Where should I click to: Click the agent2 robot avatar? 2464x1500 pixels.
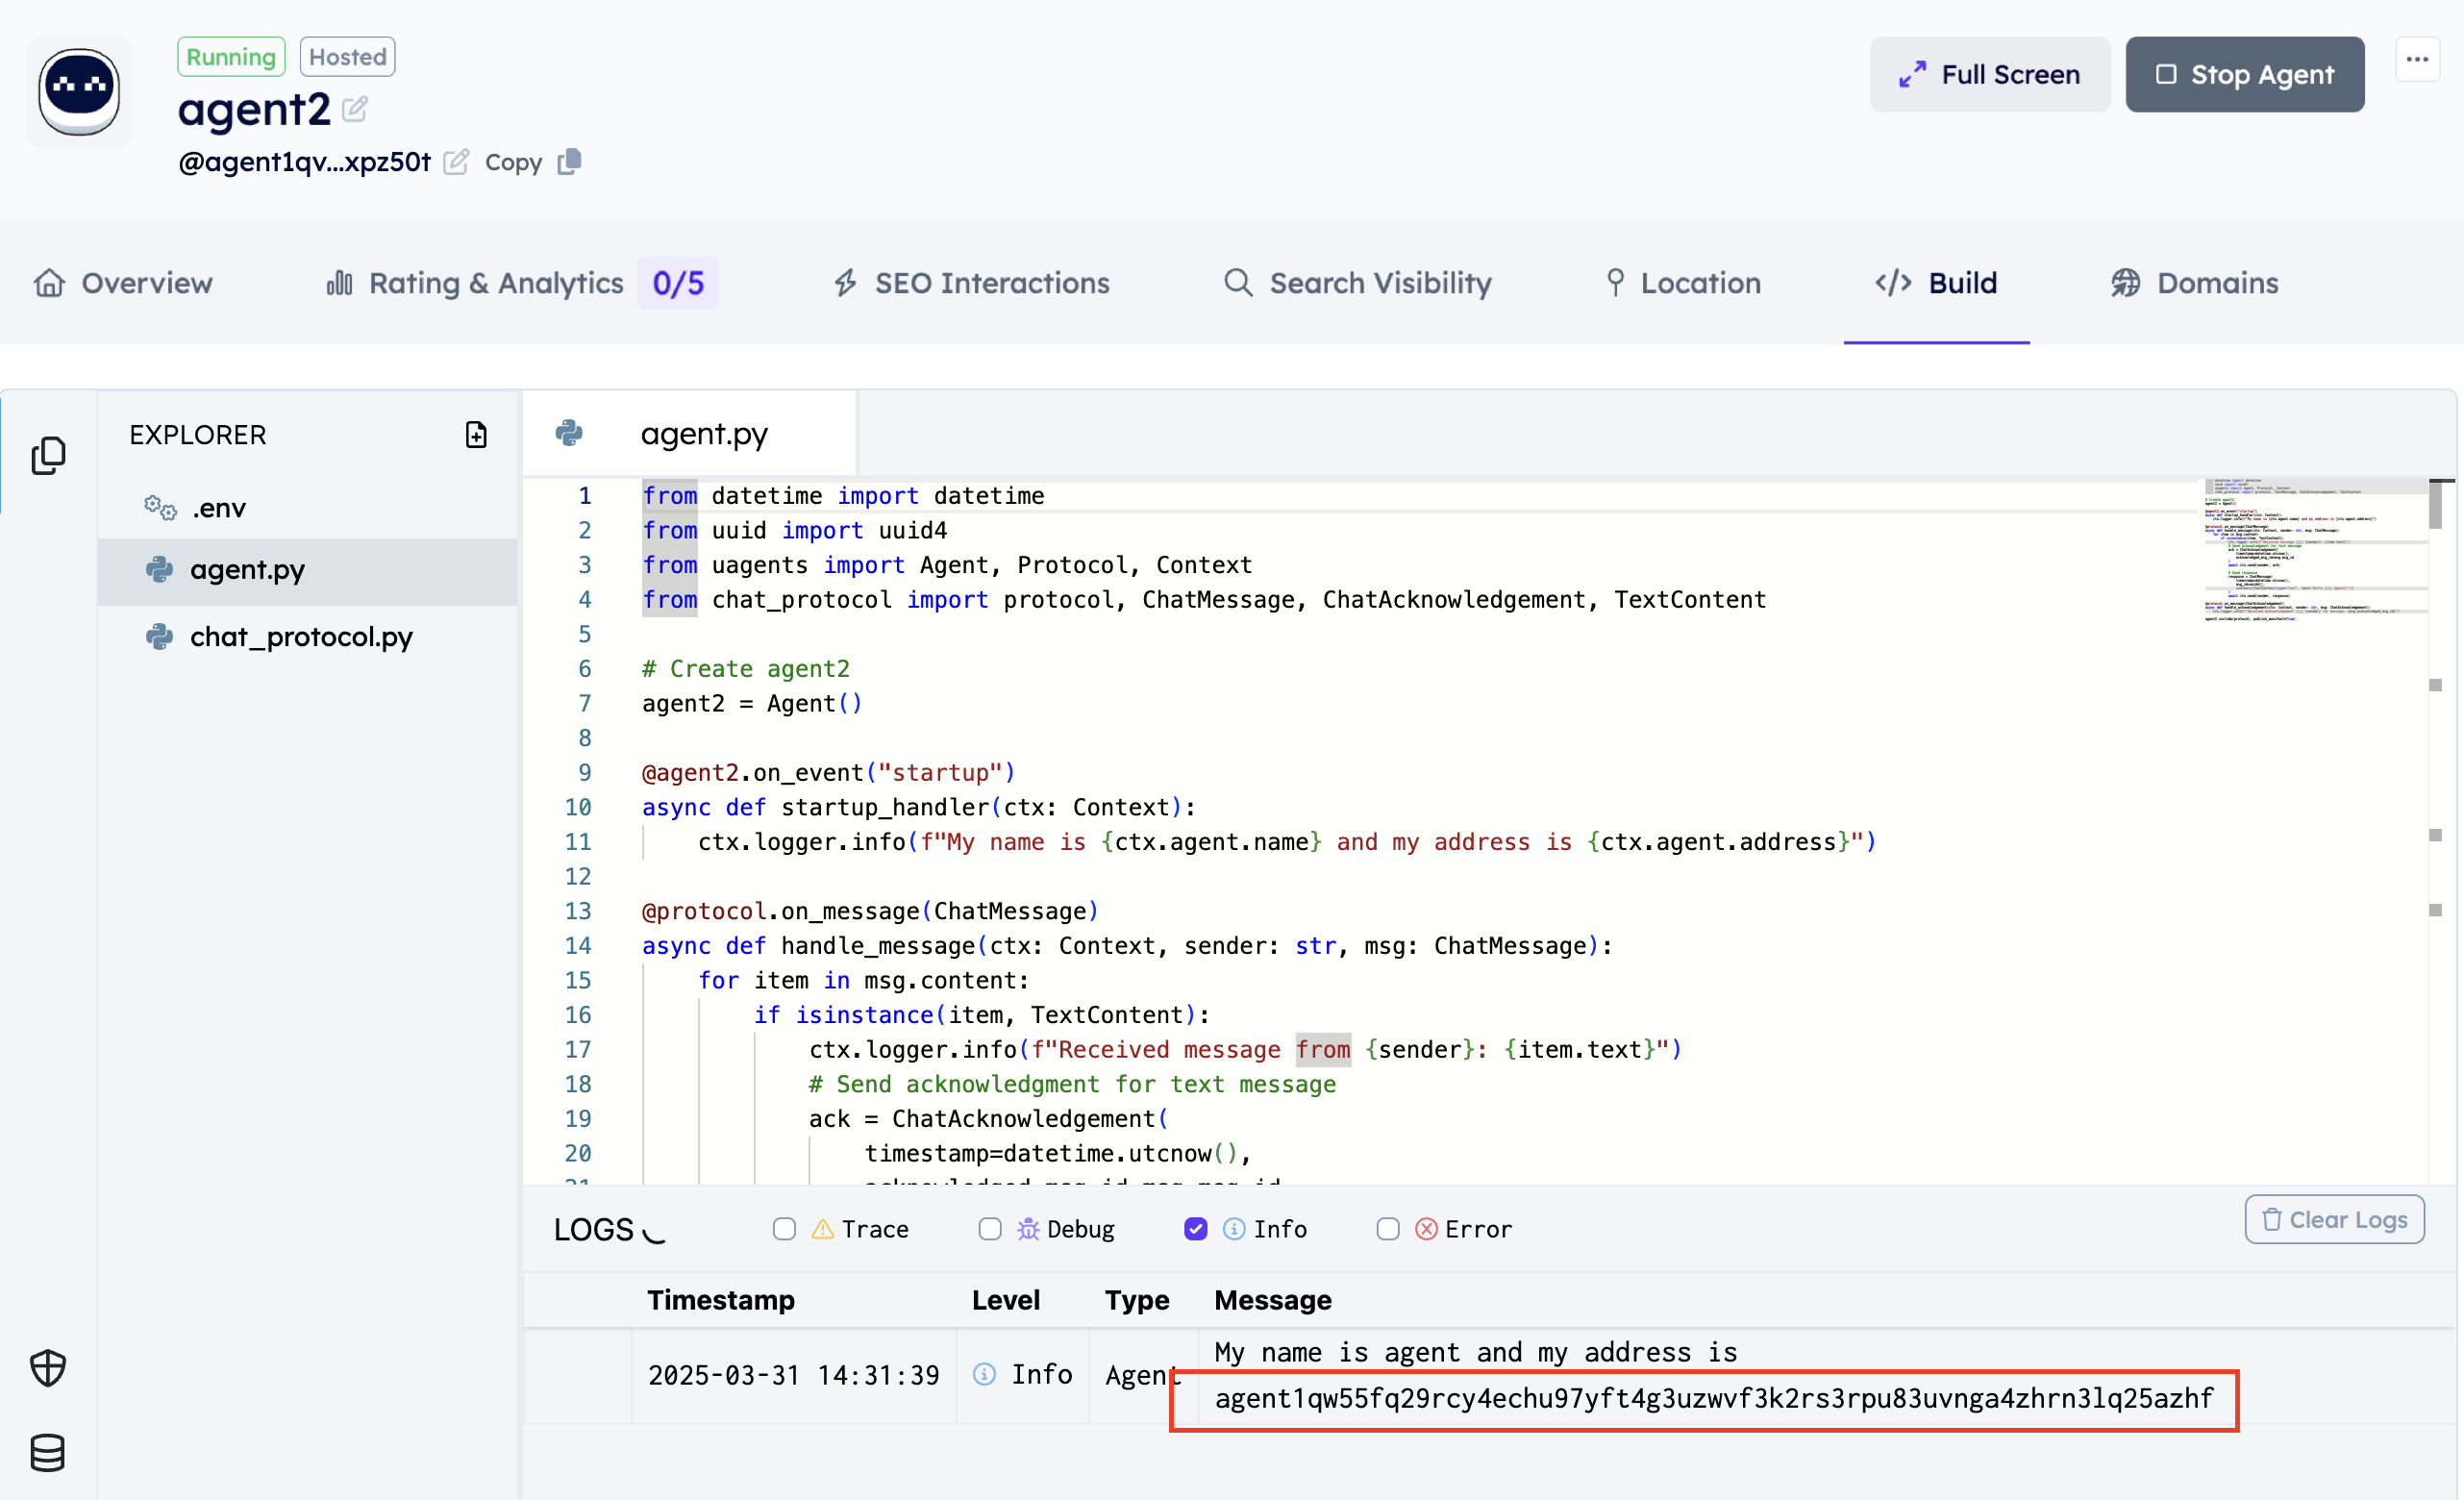(x=80, y=92)
